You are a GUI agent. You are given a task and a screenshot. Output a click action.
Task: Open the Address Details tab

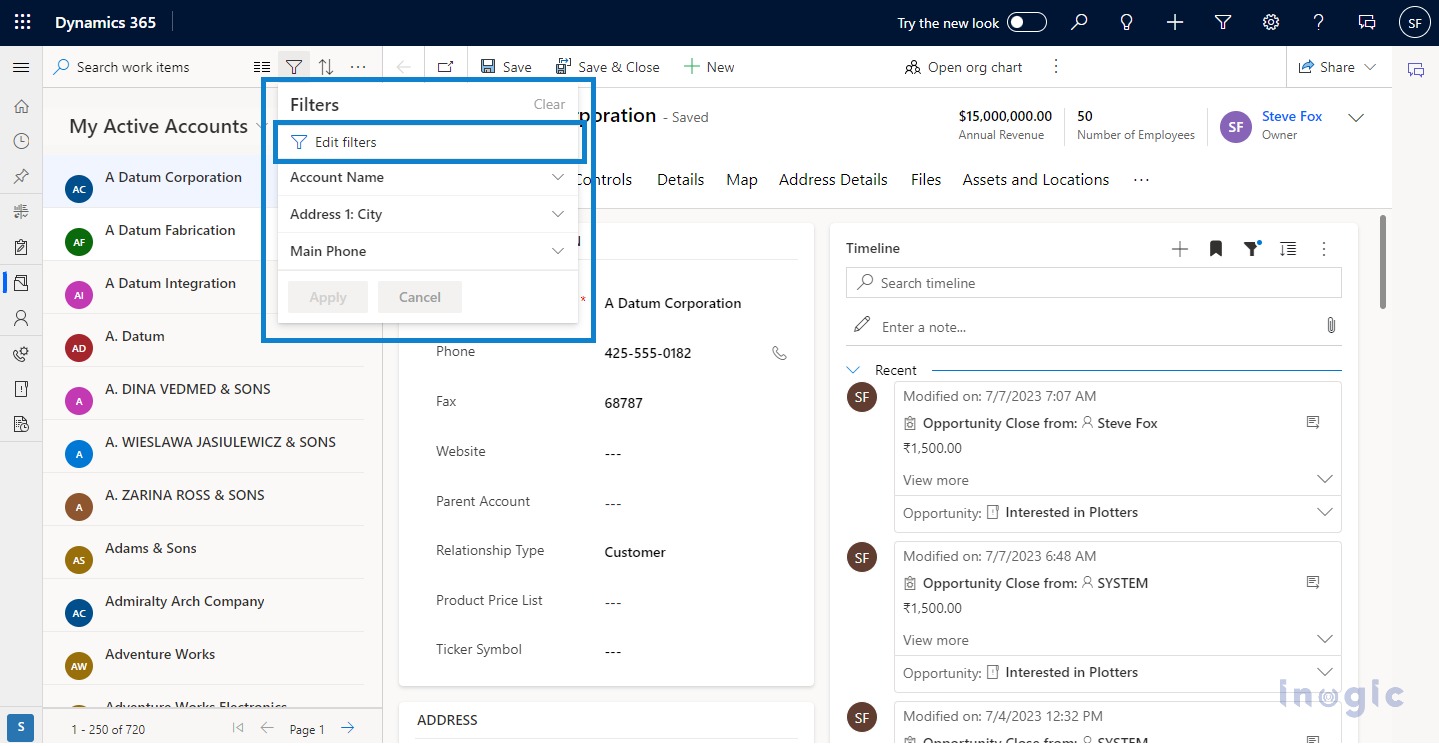[833, 180]
